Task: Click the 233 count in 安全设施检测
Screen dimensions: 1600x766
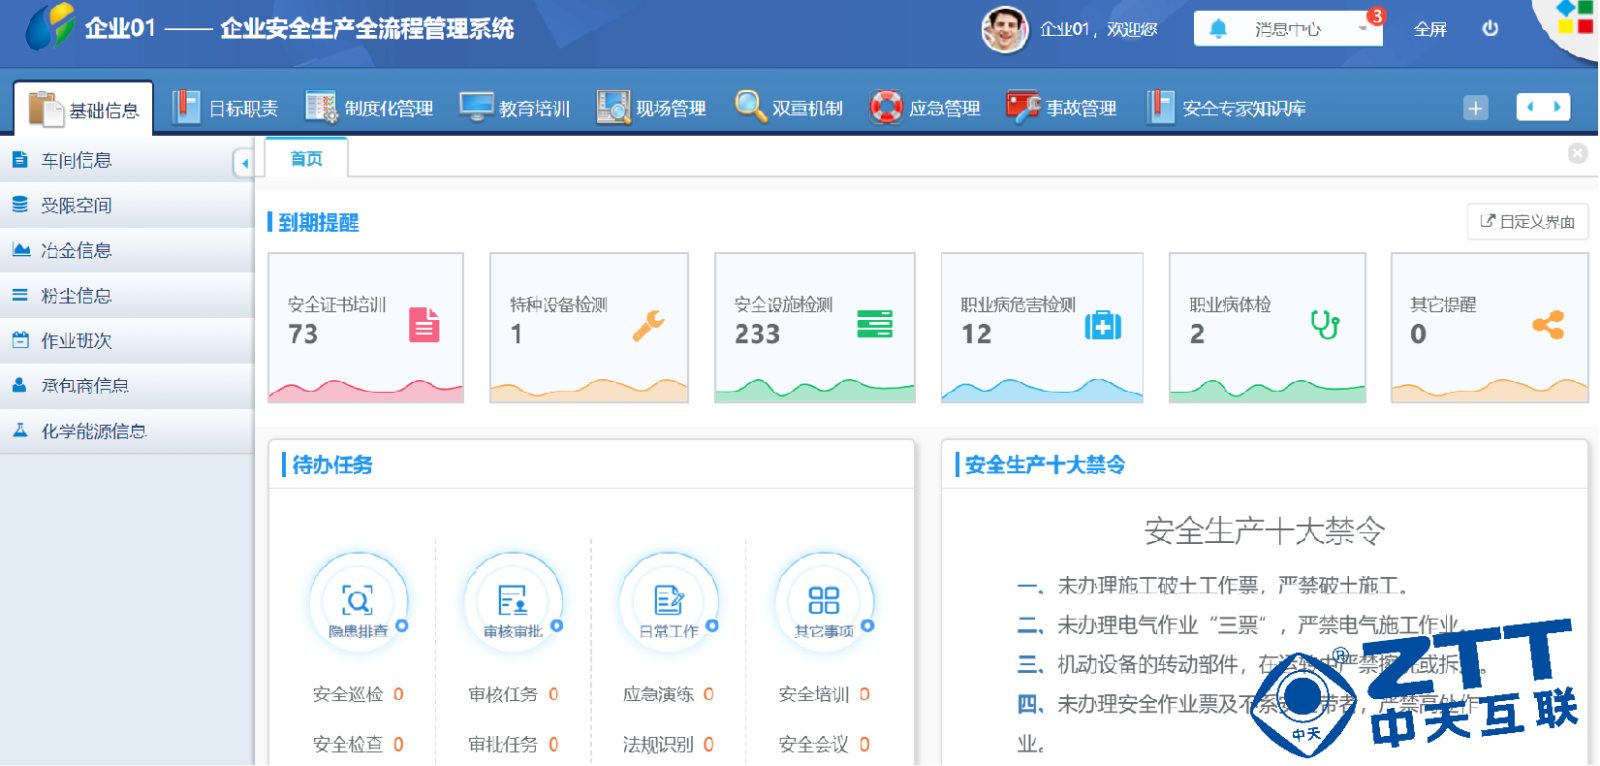Action: tap(757, 334)
